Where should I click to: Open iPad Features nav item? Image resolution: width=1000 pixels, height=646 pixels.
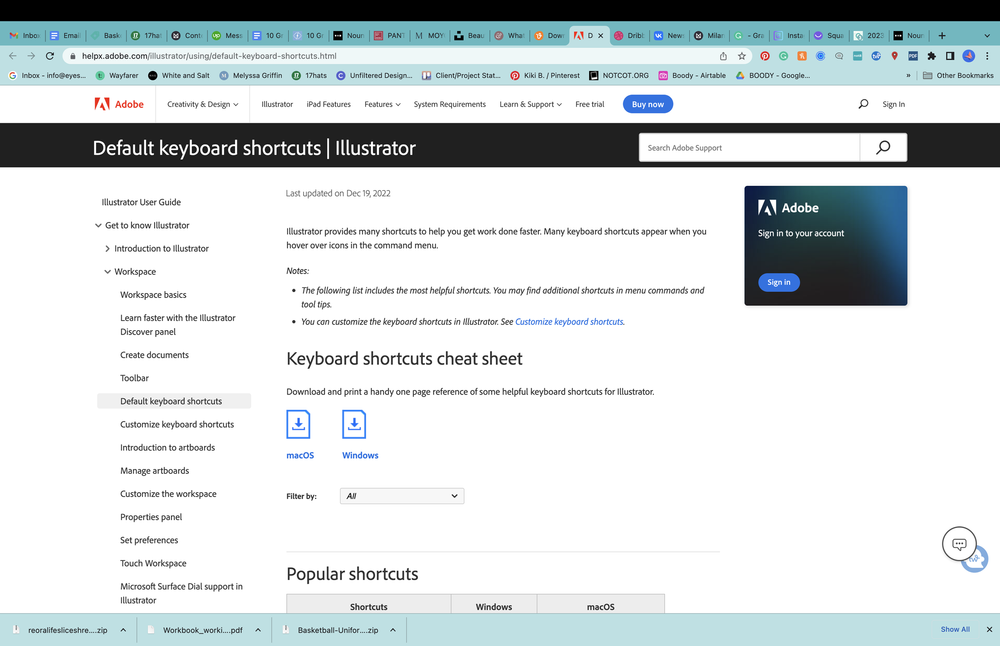coord(328,104)
